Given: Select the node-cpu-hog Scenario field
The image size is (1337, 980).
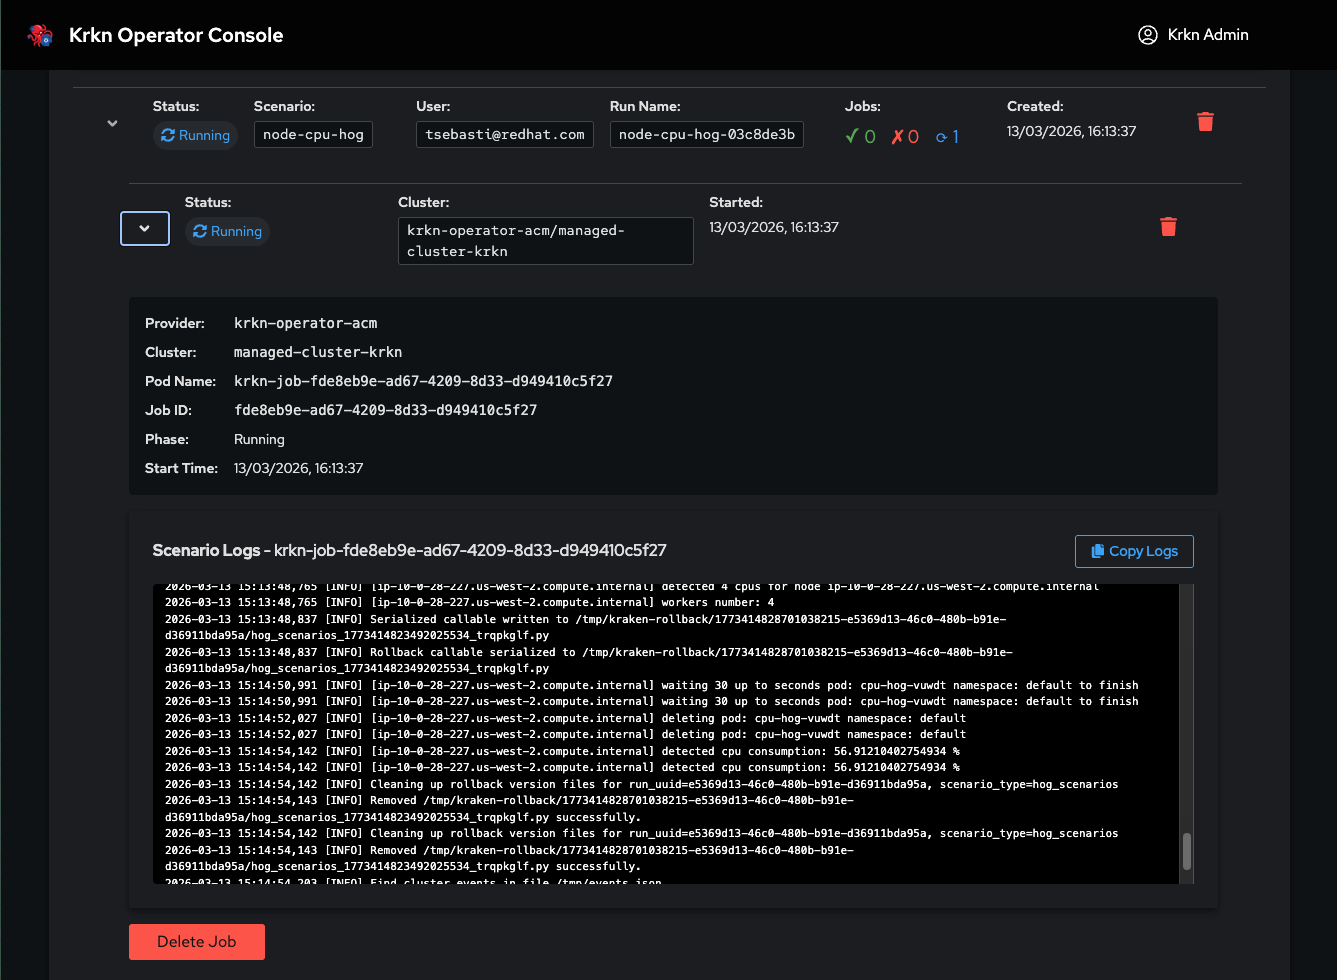Looking at the screenshot, I should [313, 134].
